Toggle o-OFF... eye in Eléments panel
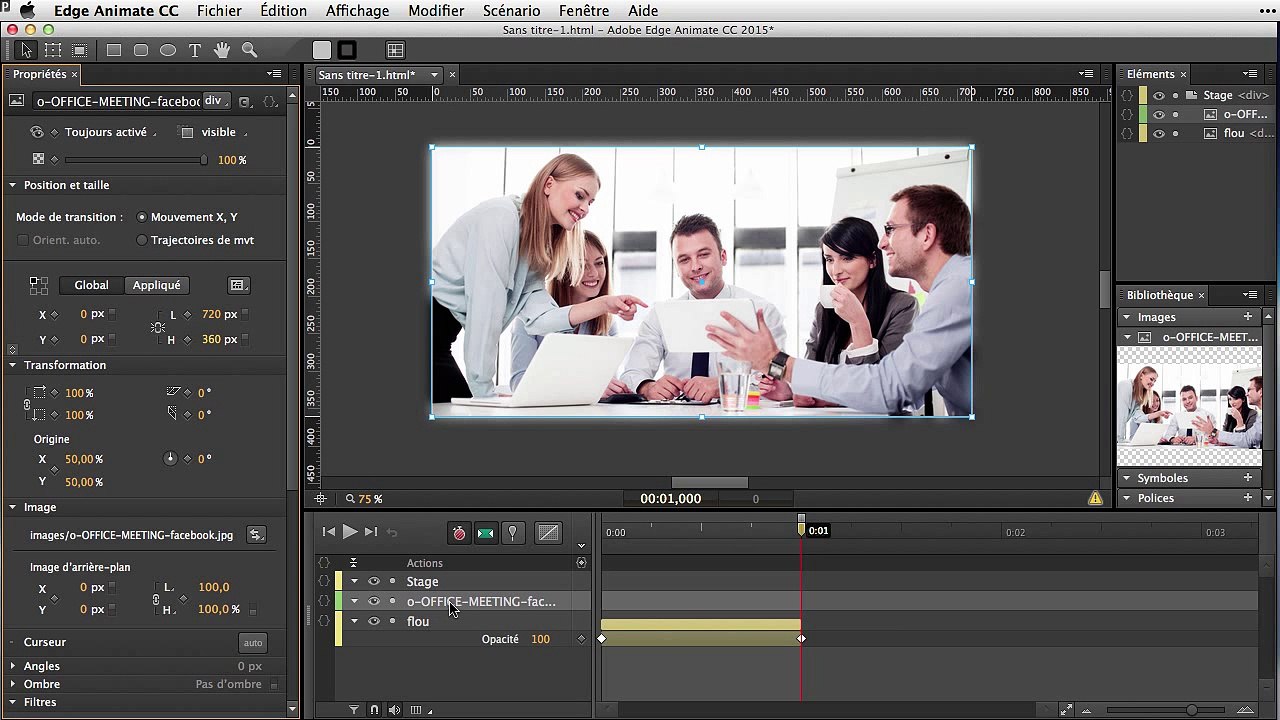Image resolution: width=1280 pixels, height=720 pixels. [x=1158, y=115]
